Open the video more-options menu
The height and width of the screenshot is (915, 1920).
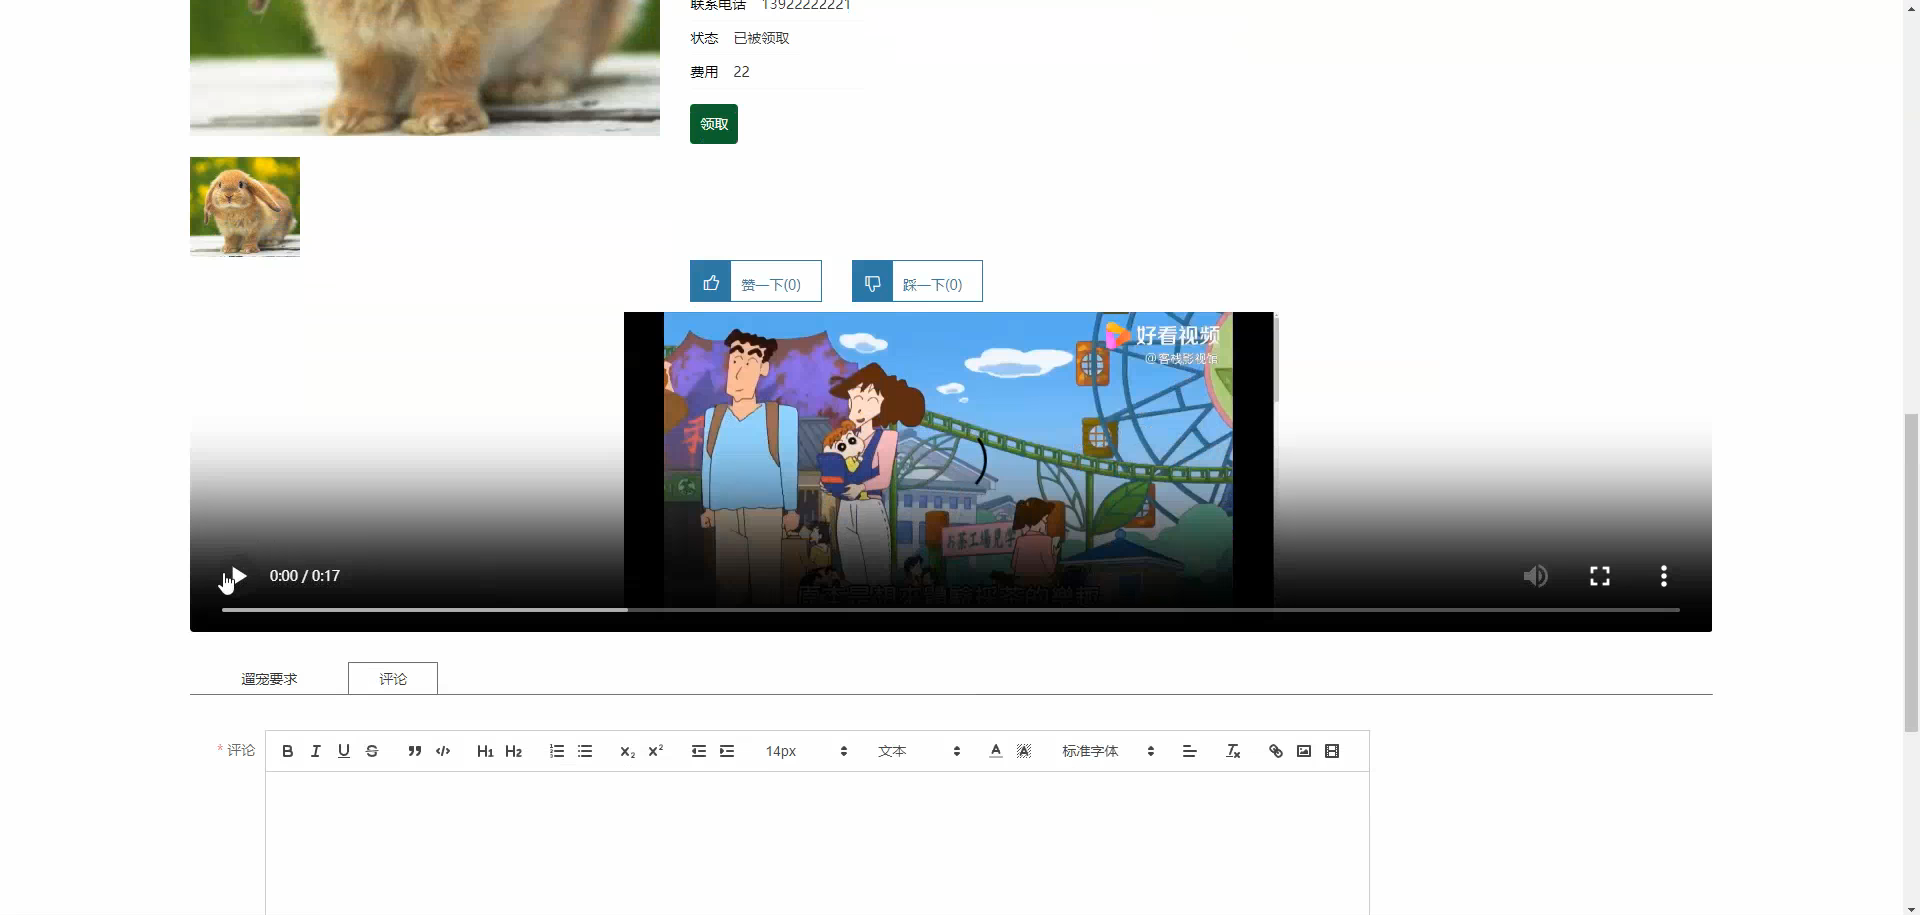(1664, 576)
